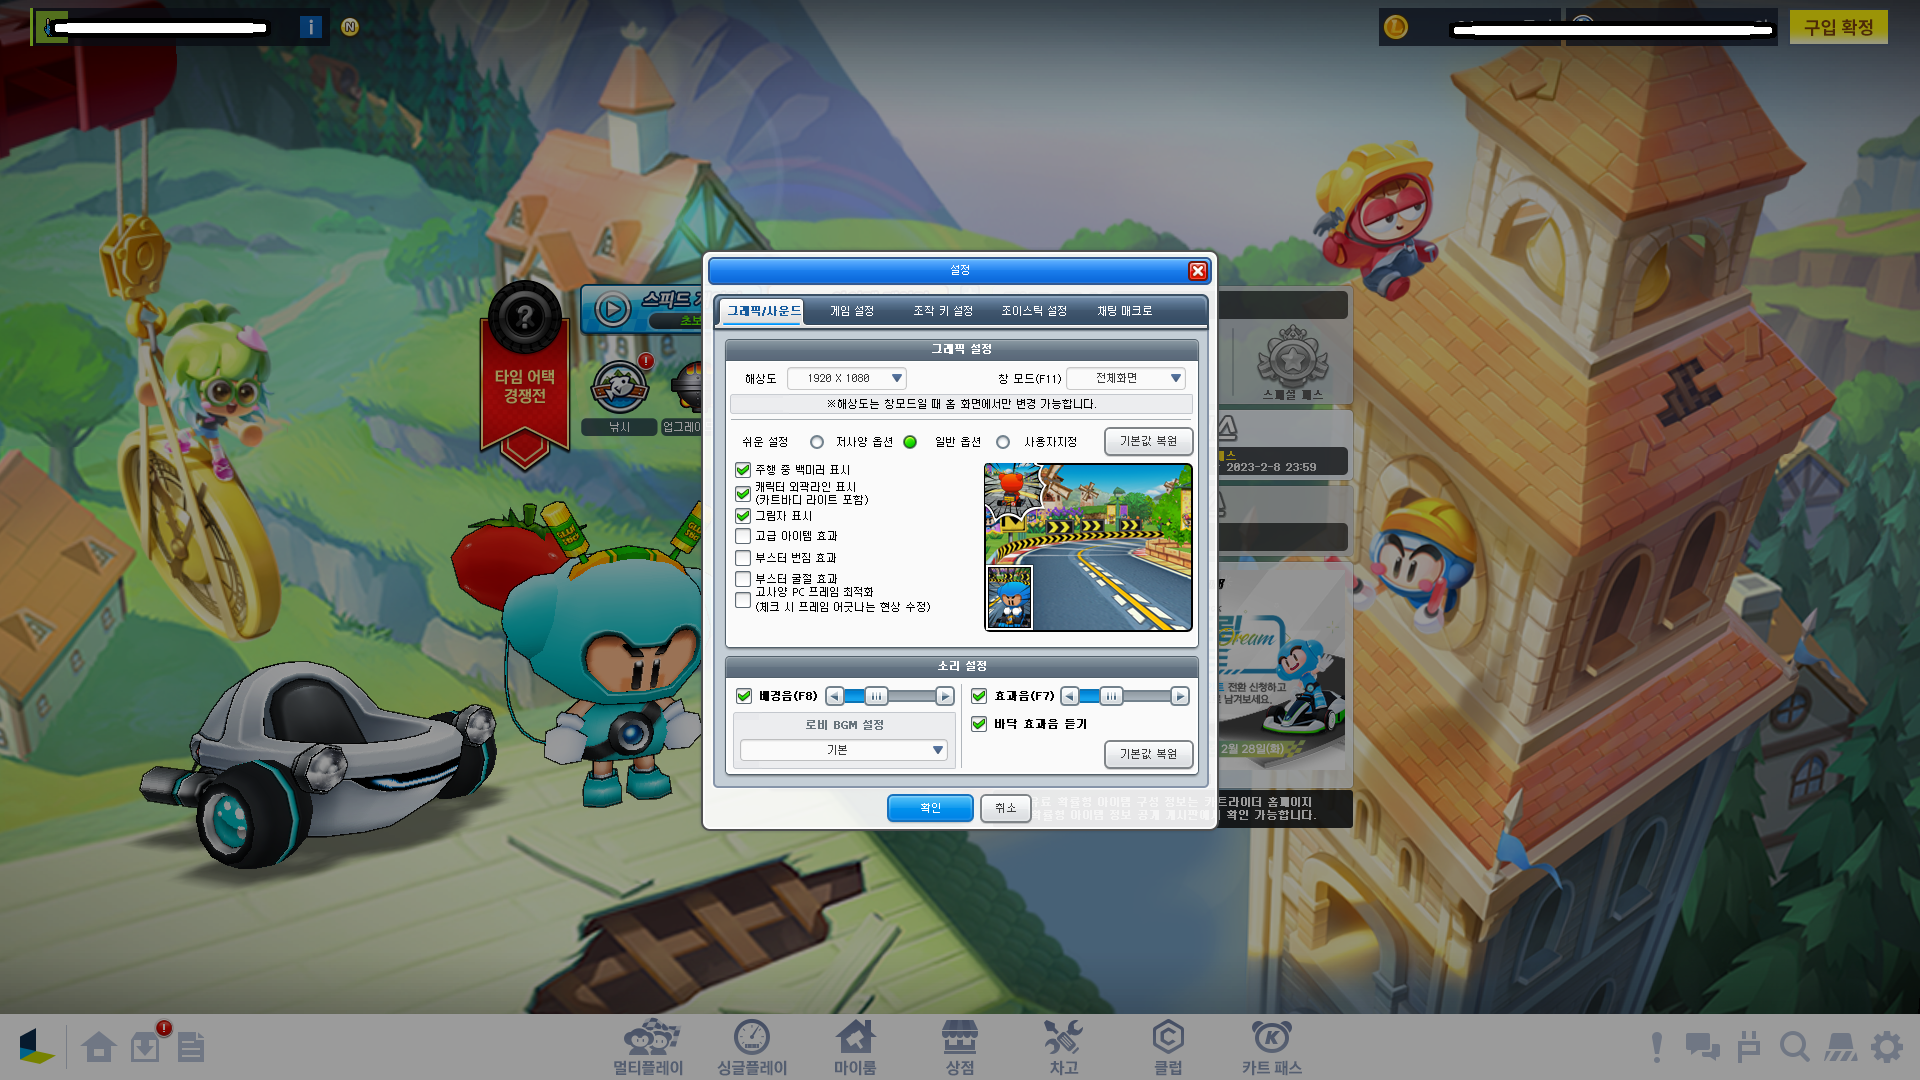1920x1080 pixels.
Task: Toggle 캐릭터 외곽라인 표시 checkbox
Action: 743,493
